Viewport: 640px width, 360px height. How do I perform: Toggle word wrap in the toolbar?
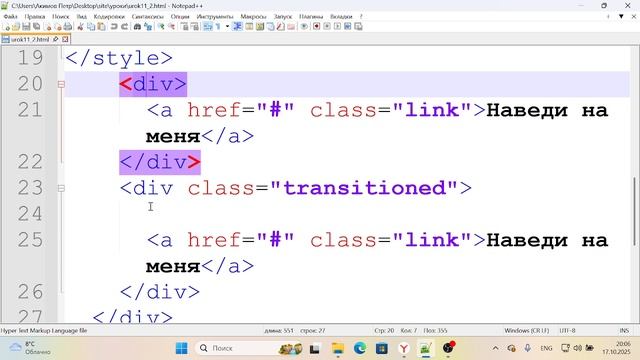[x=208, y=27]
